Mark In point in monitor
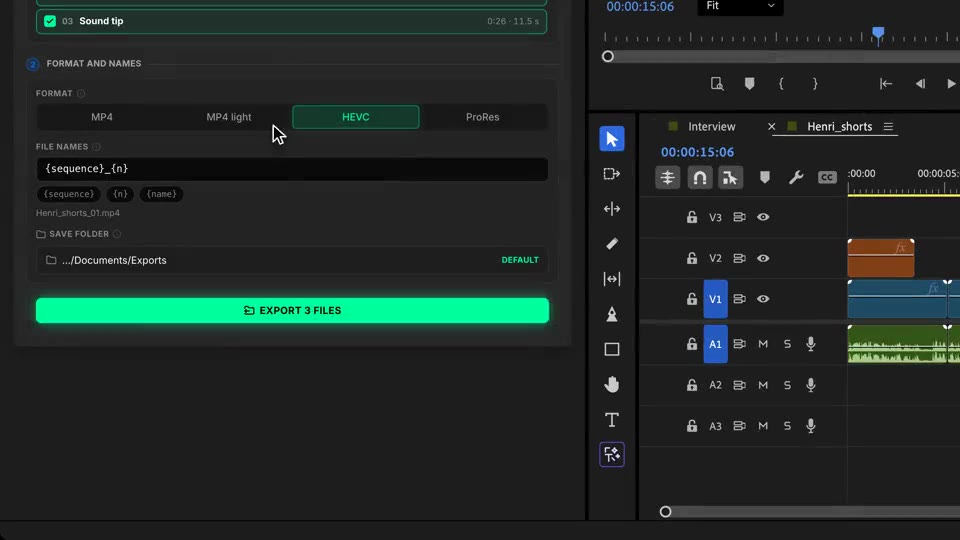 [781, 84]
